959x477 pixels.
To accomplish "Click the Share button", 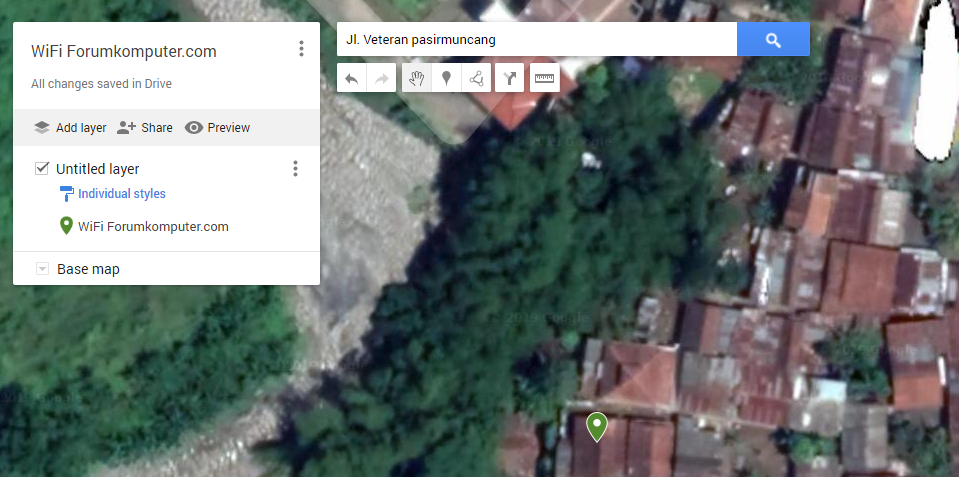I will [x=145, y=128].
